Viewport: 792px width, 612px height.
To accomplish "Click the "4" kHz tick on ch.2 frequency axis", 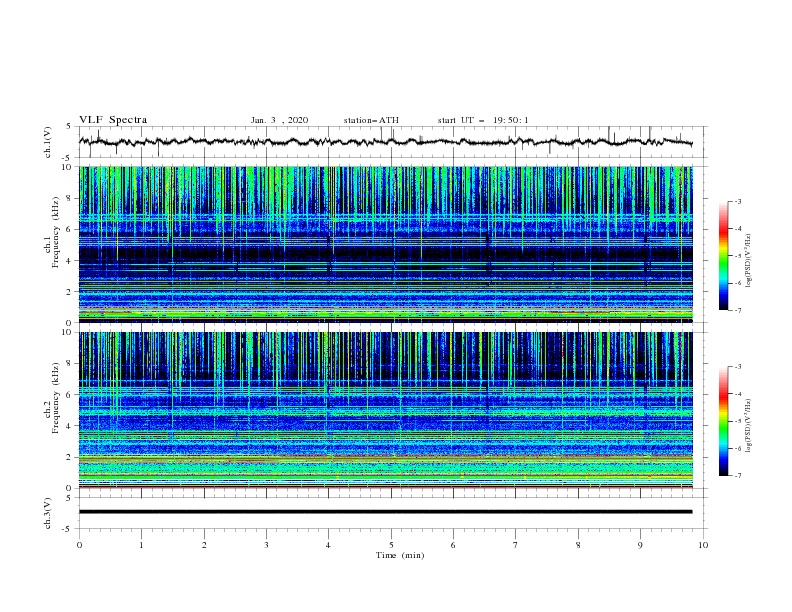I will click(70, 426).
